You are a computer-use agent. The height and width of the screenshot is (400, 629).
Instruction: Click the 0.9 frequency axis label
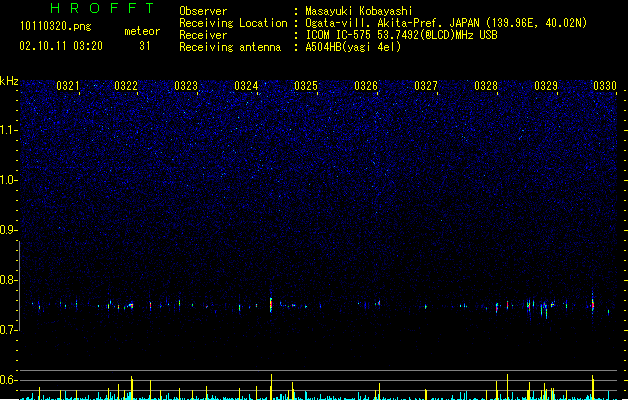click(8, 230)
